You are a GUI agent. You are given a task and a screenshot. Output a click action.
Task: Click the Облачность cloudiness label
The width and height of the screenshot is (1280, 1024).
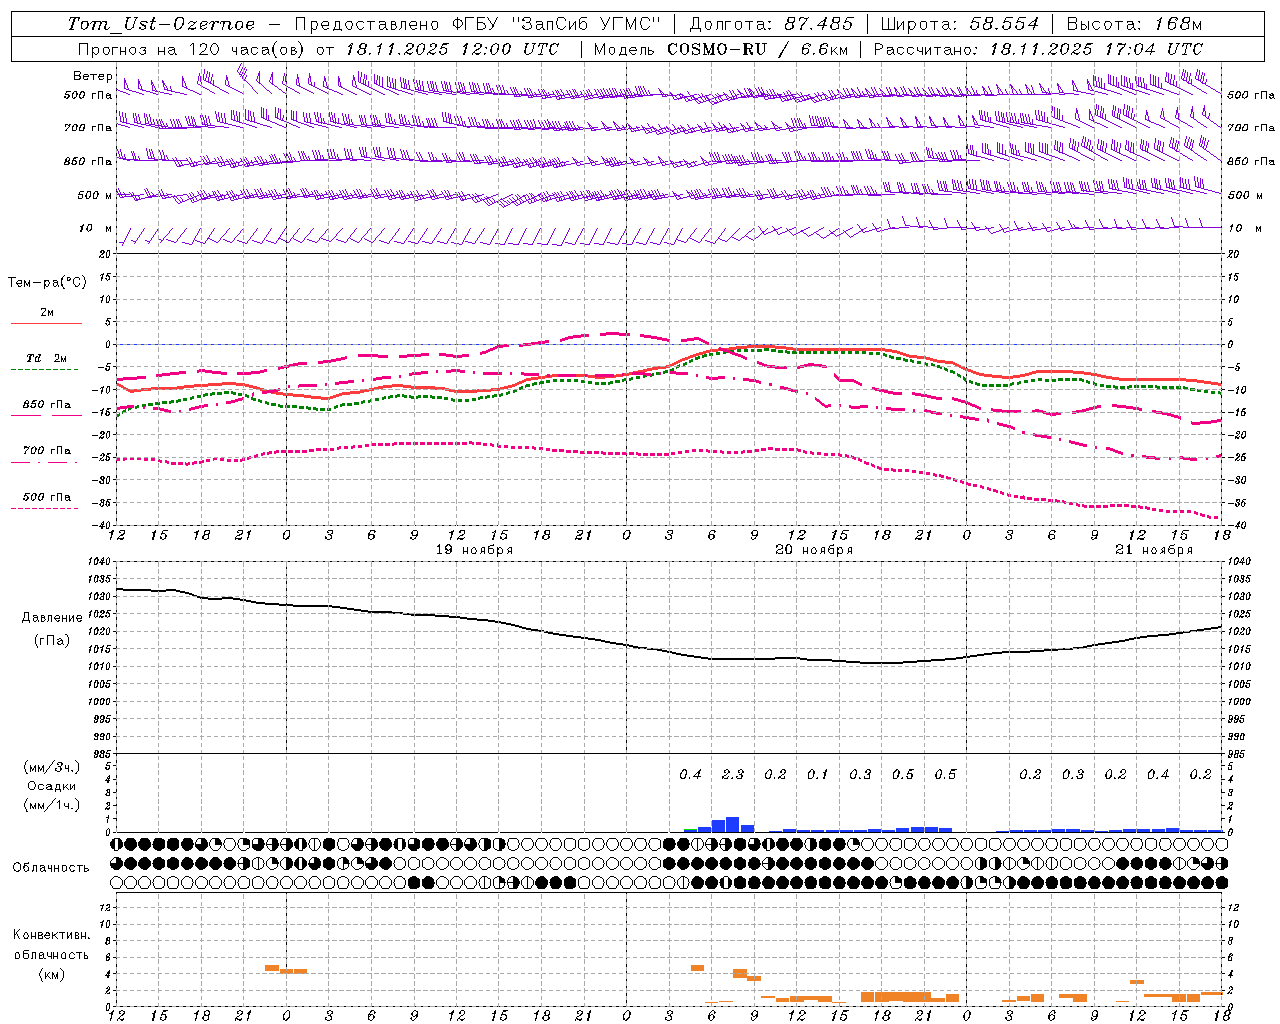pyautogui.click(x=51, y=867)
